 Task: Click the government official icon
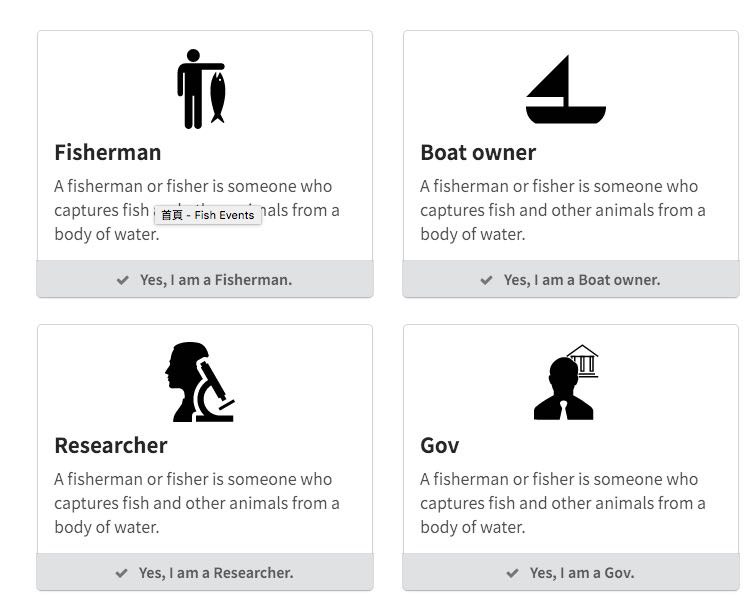[x=566, y=382]
